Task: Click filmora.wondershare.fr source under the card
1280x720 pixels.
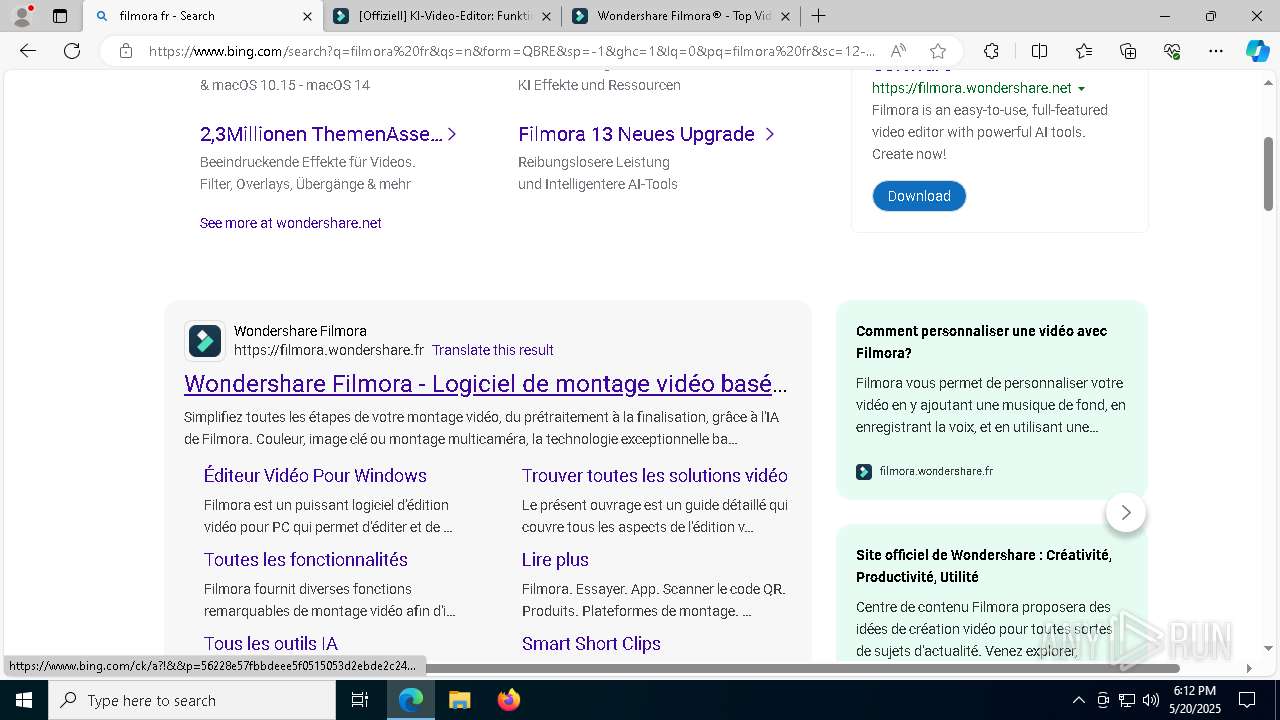Action: [936, 471]
